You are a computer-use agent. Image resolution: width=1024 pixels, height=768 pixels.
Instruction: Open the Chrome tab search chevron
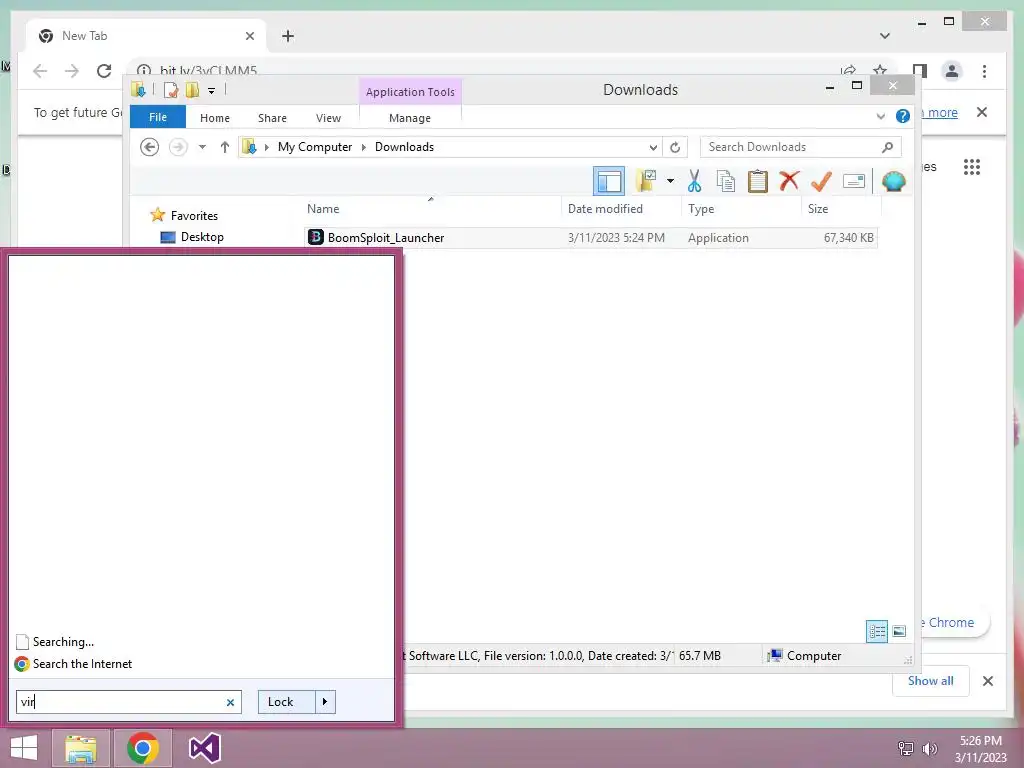[885, 36]
